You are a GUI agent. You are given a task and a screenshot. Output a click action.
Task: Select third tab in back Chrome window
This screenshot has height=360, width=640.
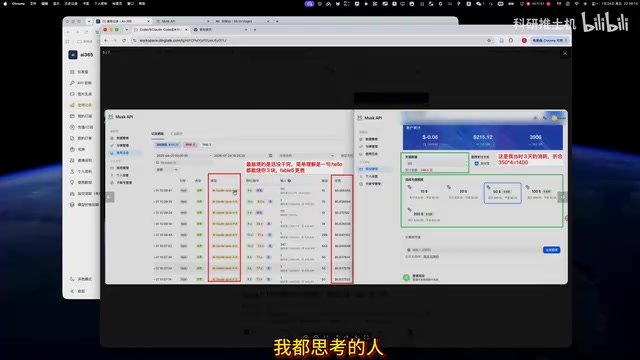point(242,21)
